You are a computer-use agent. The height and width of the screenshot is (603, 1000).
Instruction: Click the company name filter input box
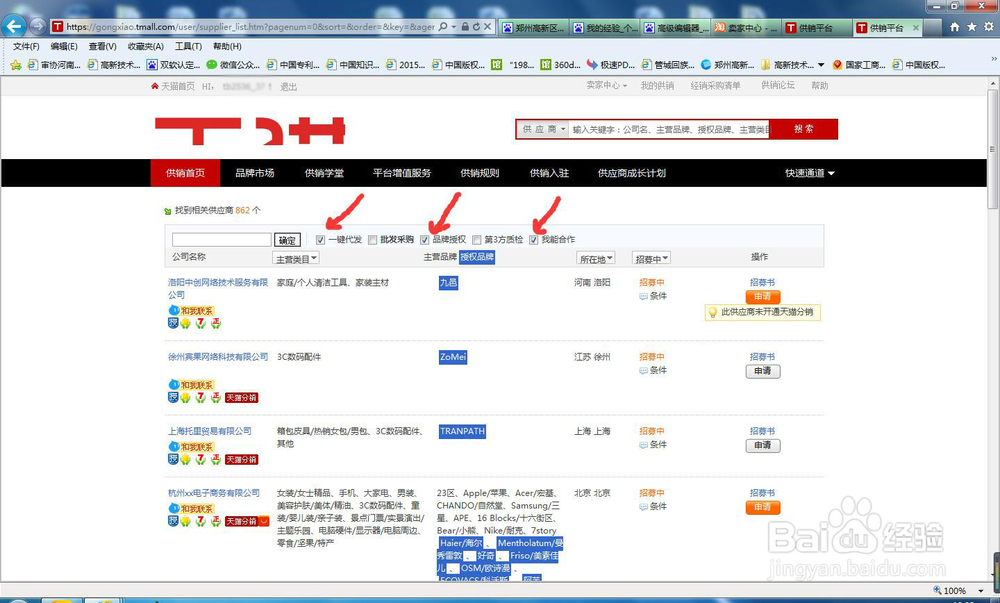[222, 240]
